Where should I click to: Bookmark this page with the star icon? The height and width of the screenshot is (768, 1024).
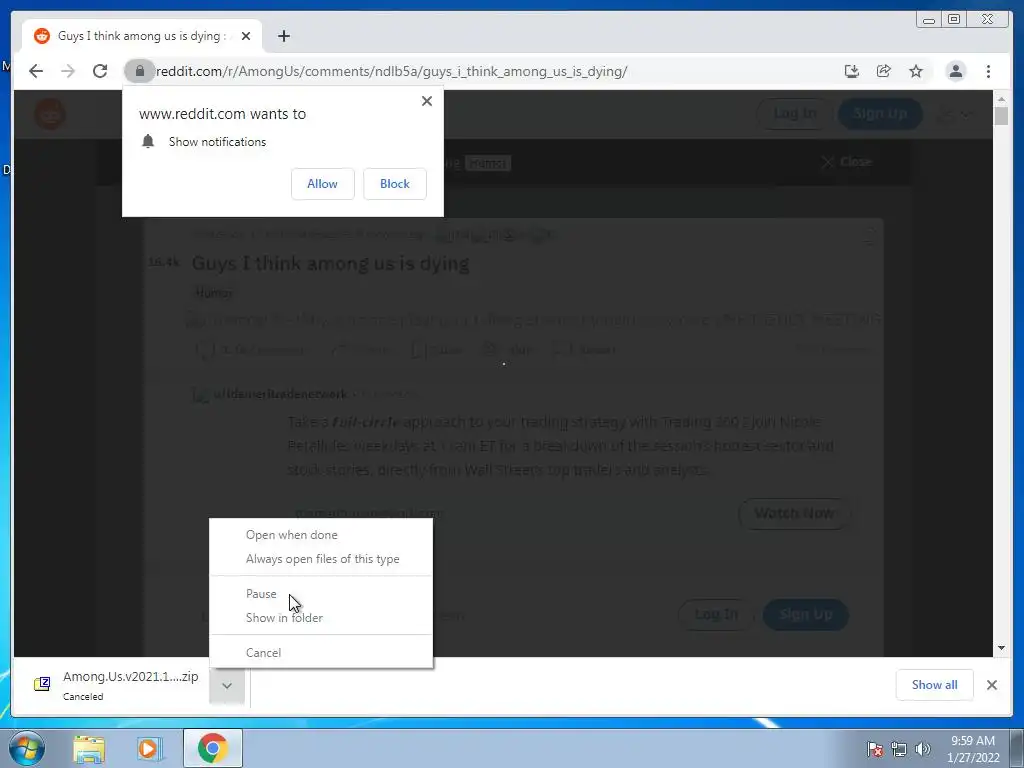916,71
